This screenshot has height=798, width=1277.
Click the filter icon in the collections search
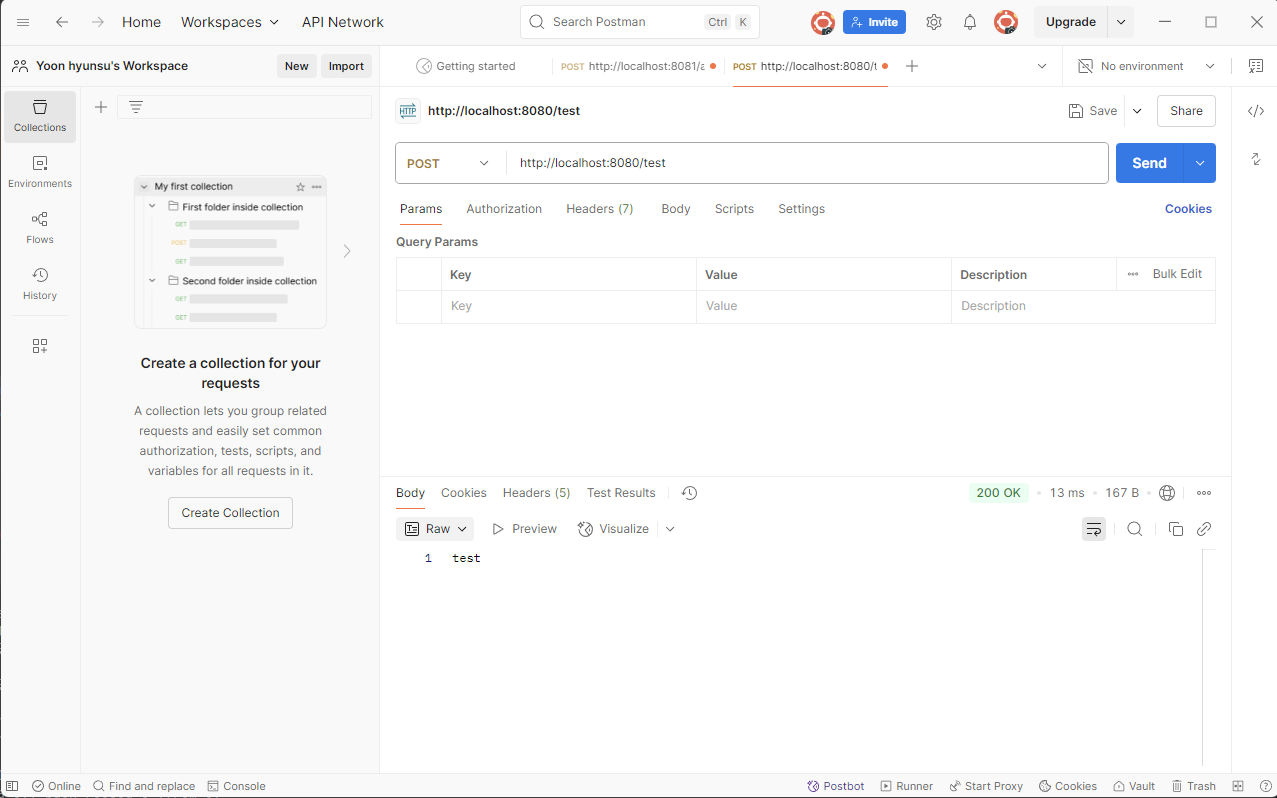click(136, 107)
